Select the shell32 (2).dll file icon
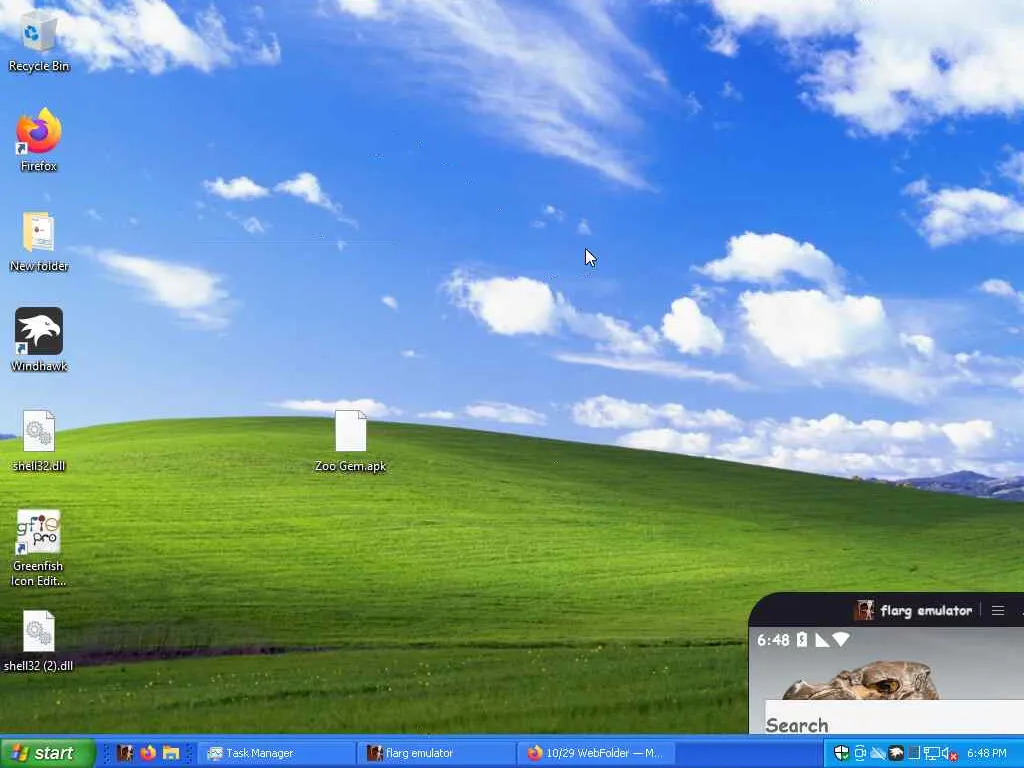 (x=39, y=641)
